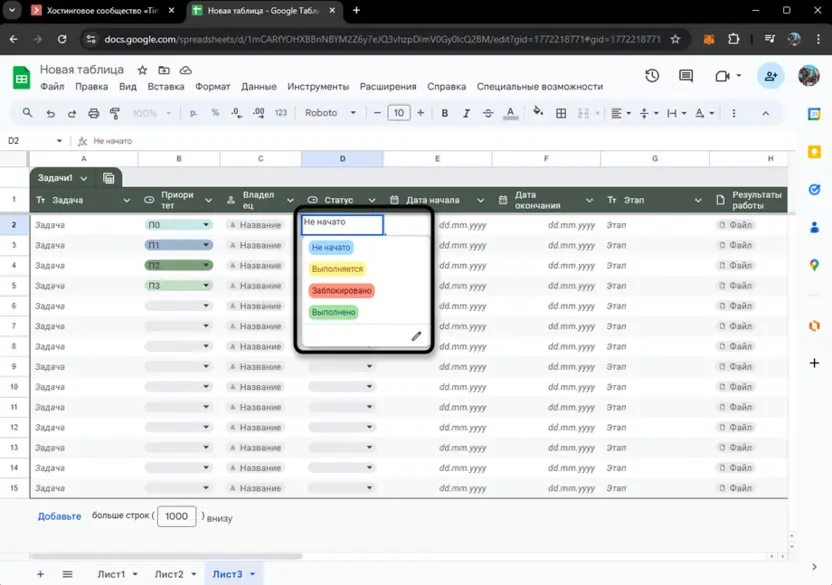Click the Добавьте link
The height and width of the screenshot is (585, 832).
point(59,516)
